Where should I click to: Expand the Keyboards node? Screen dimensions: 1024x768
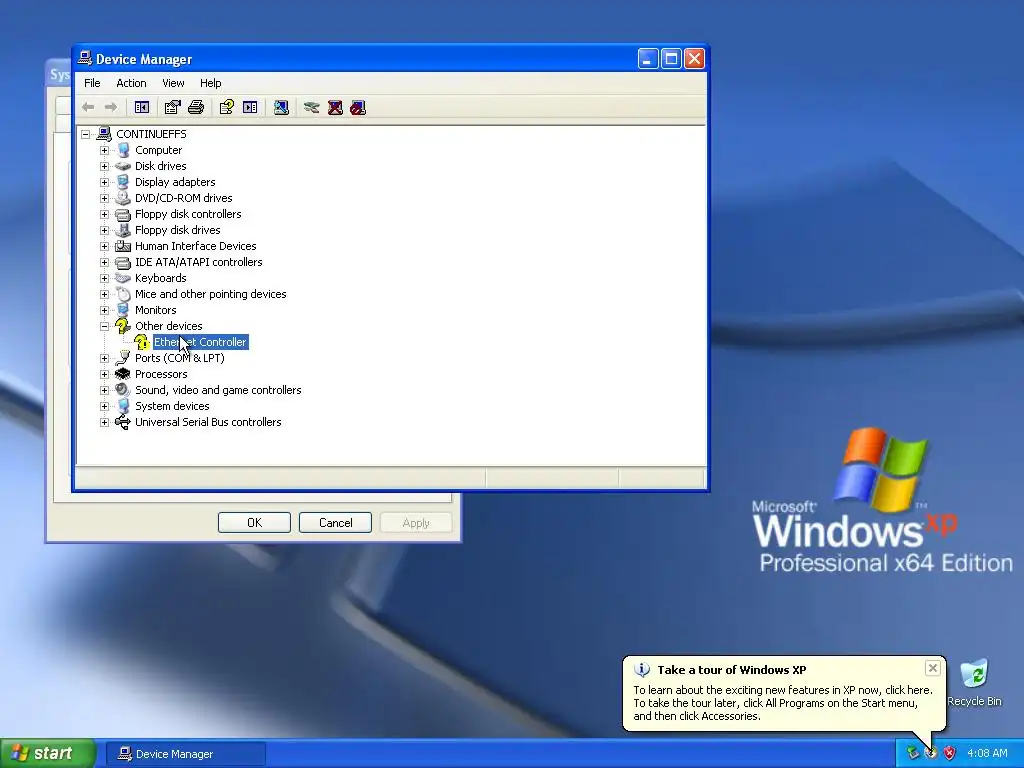tap(104, 278)
